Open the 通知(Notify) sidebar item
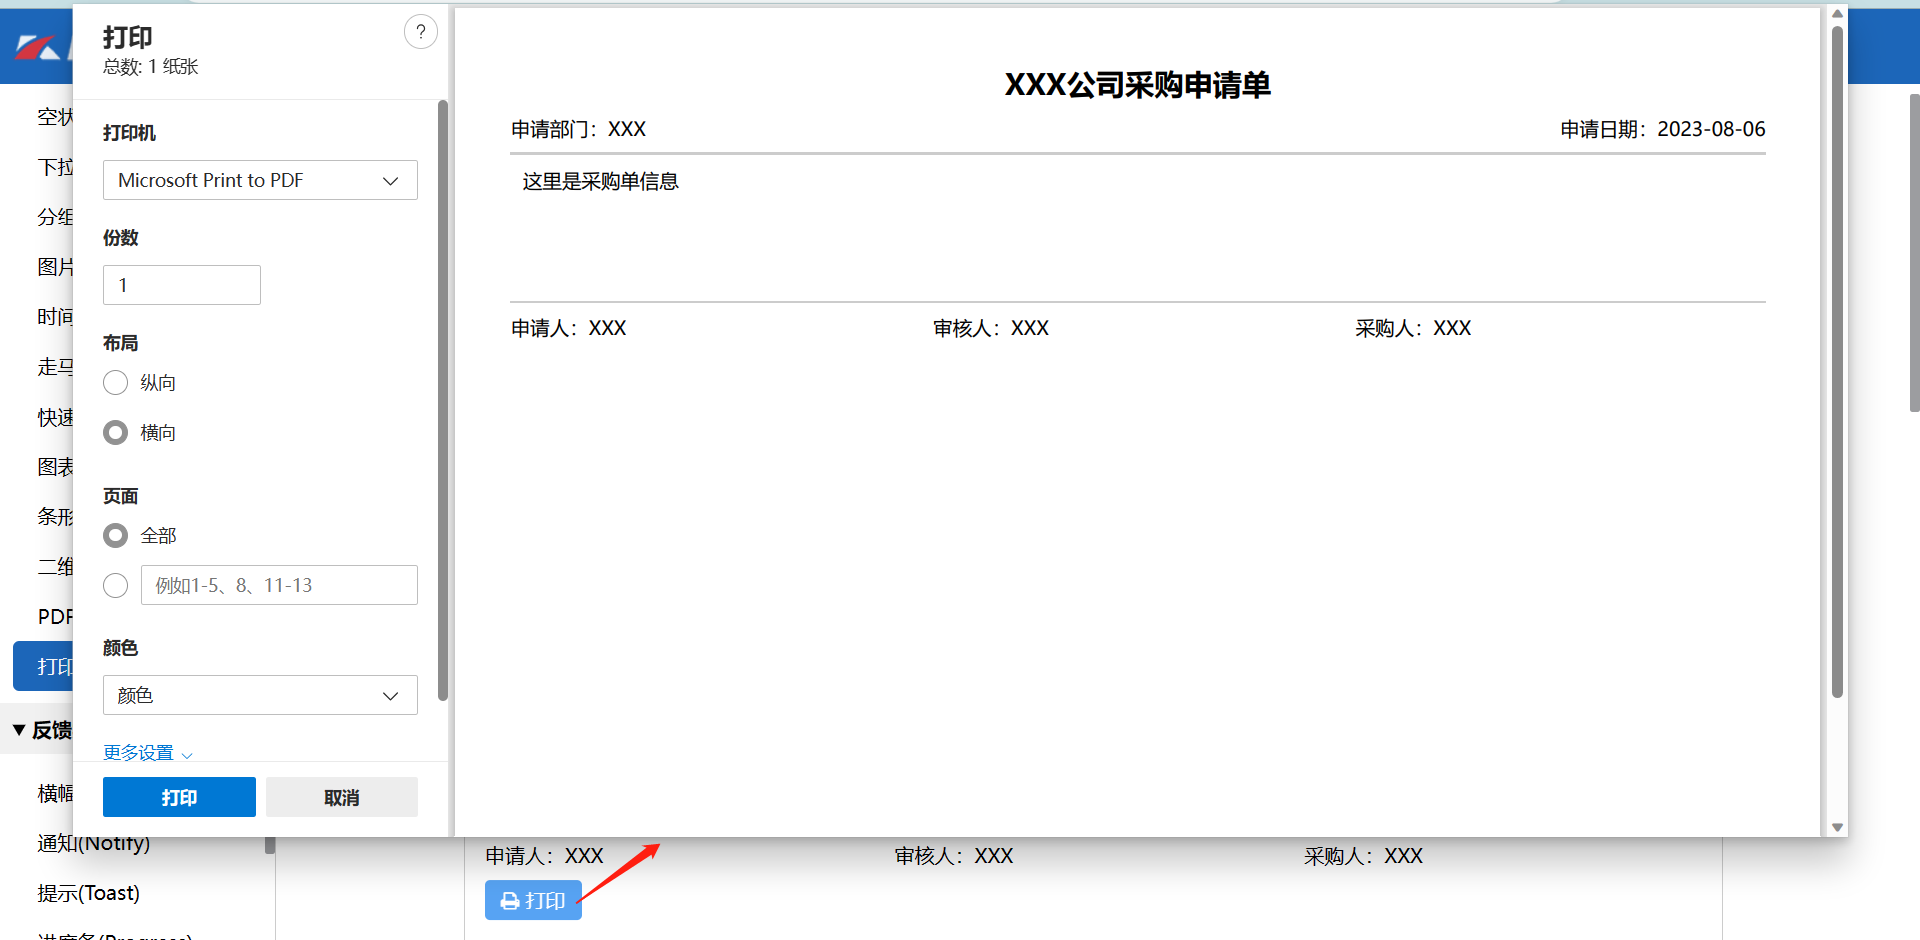Image resolution: width=1920 pixels, height=940 pixels. click(x=94, y=843)
